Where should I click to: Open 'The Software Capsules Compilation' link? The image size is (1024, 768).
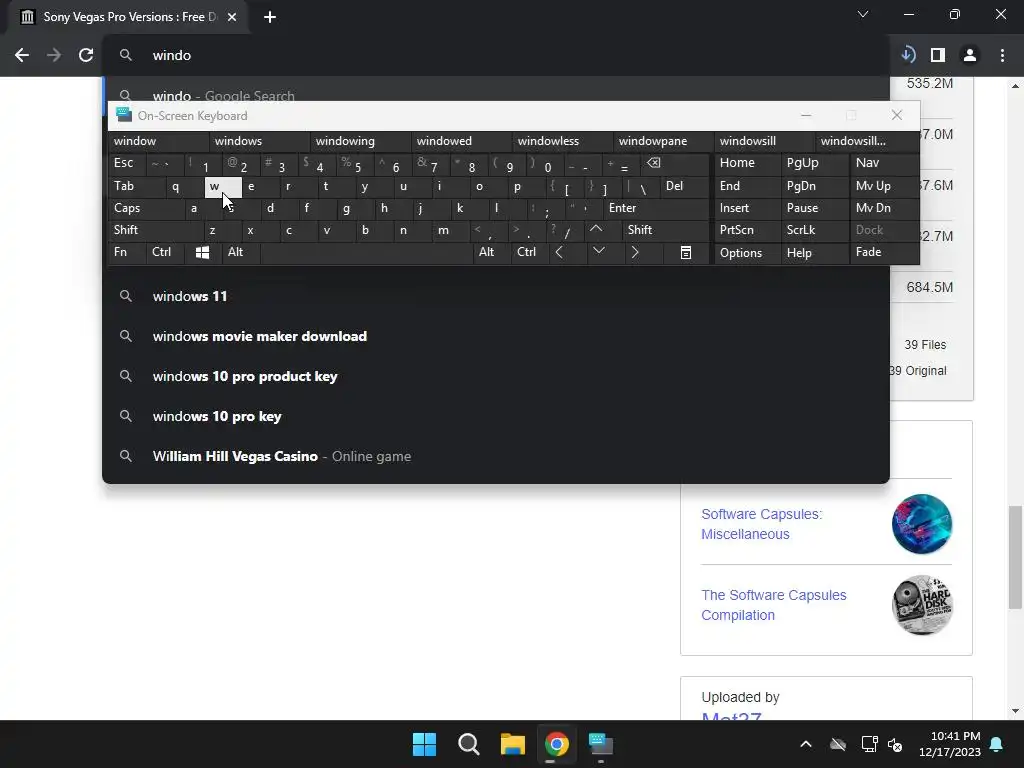point(774,605)
